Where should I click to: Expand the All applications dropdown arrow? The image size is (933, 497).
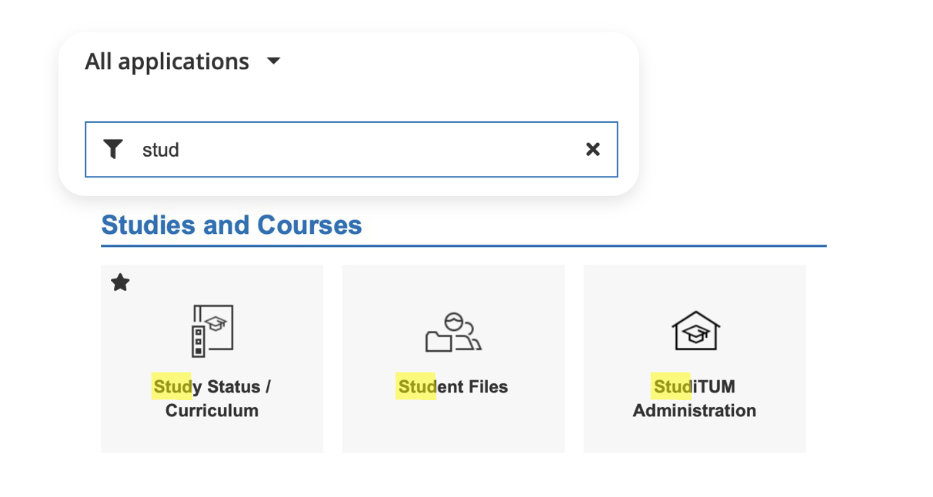coord(274,62)
